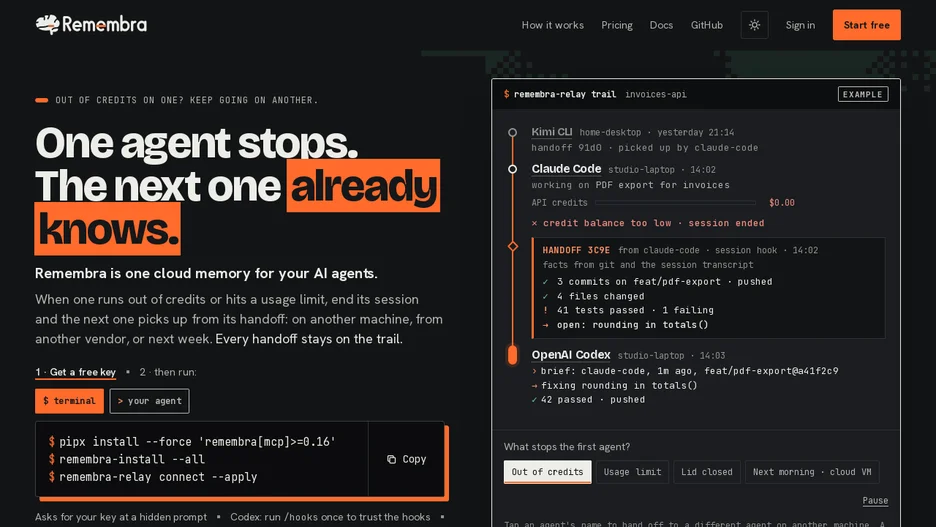
Task: Switch to the > your agent tab
Action: [x=149, y=401]
